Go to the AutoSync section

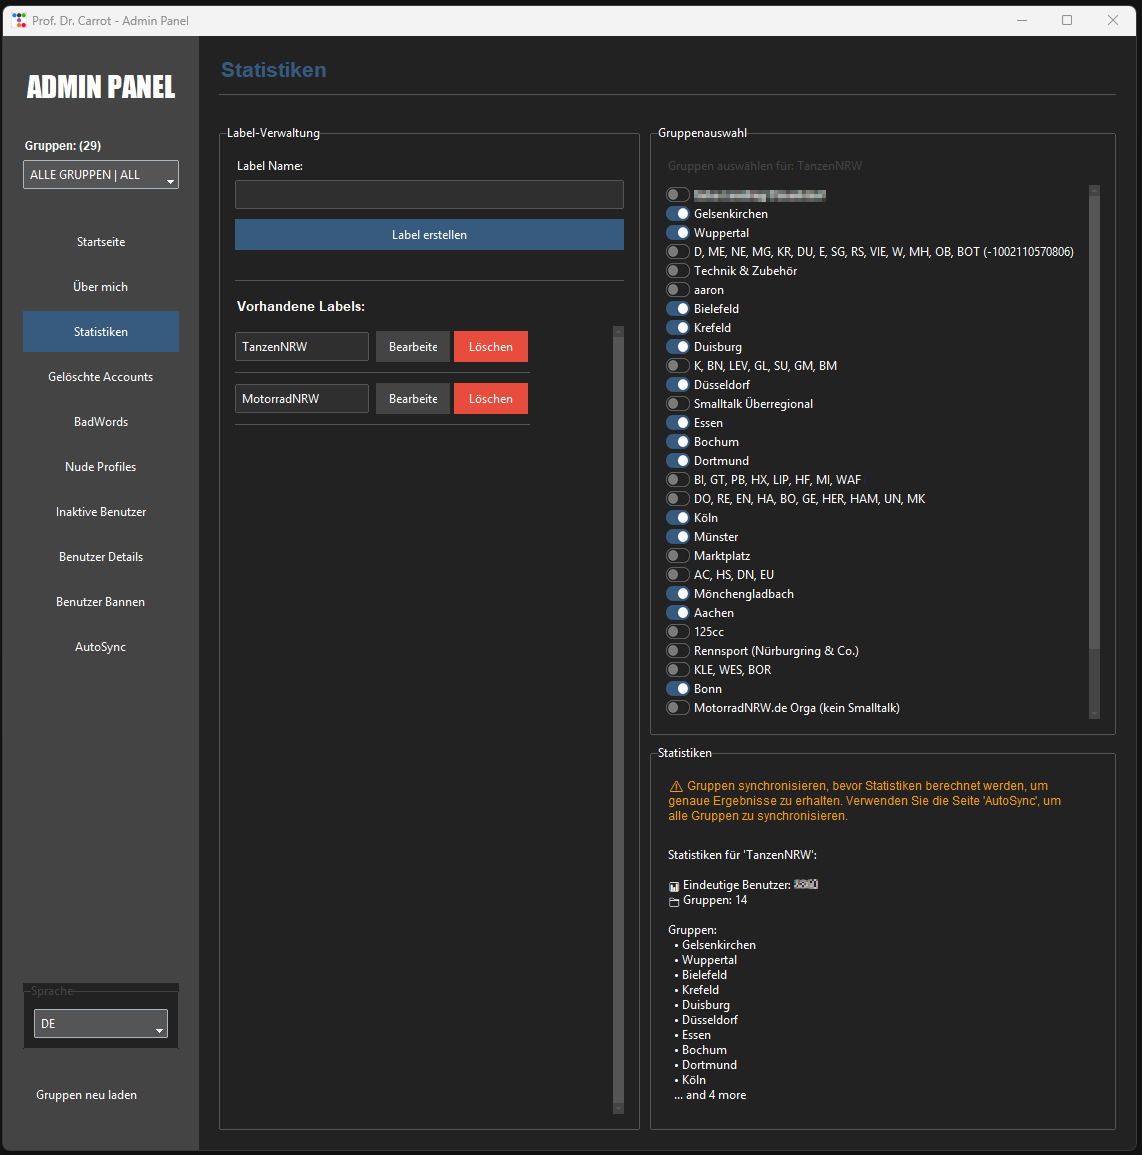click(x=101, y=647)
